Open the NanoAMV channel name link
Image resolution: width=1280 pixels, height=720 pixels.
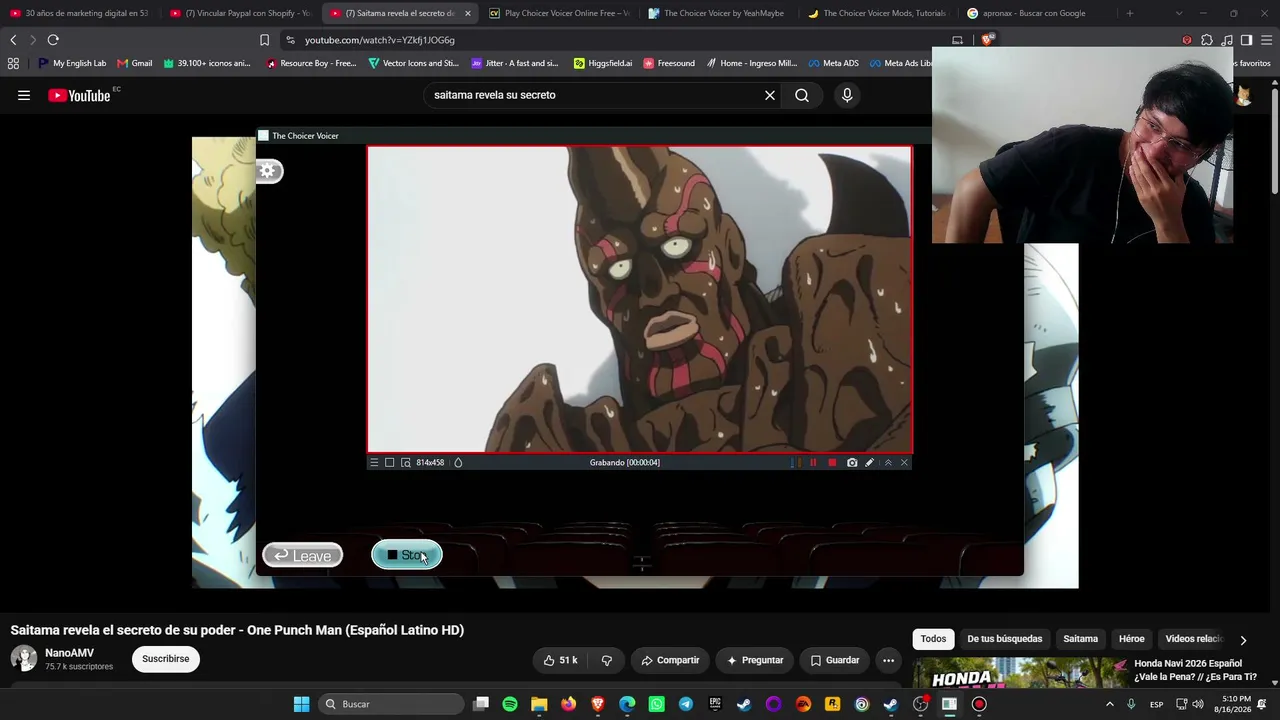(x=69, y=653)
